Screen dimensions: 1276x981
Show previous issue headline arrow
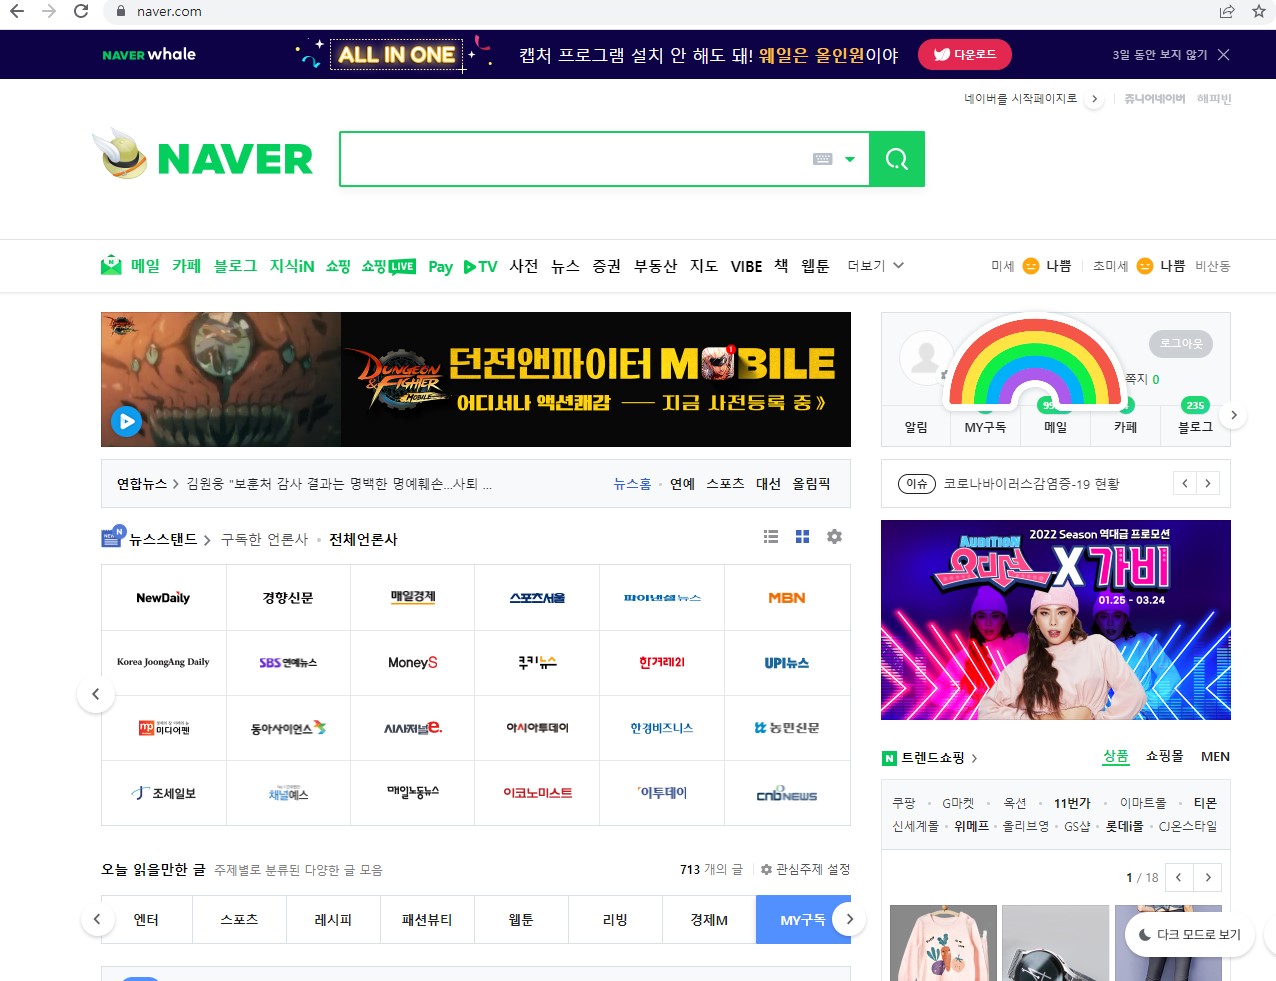(1185, 483)
